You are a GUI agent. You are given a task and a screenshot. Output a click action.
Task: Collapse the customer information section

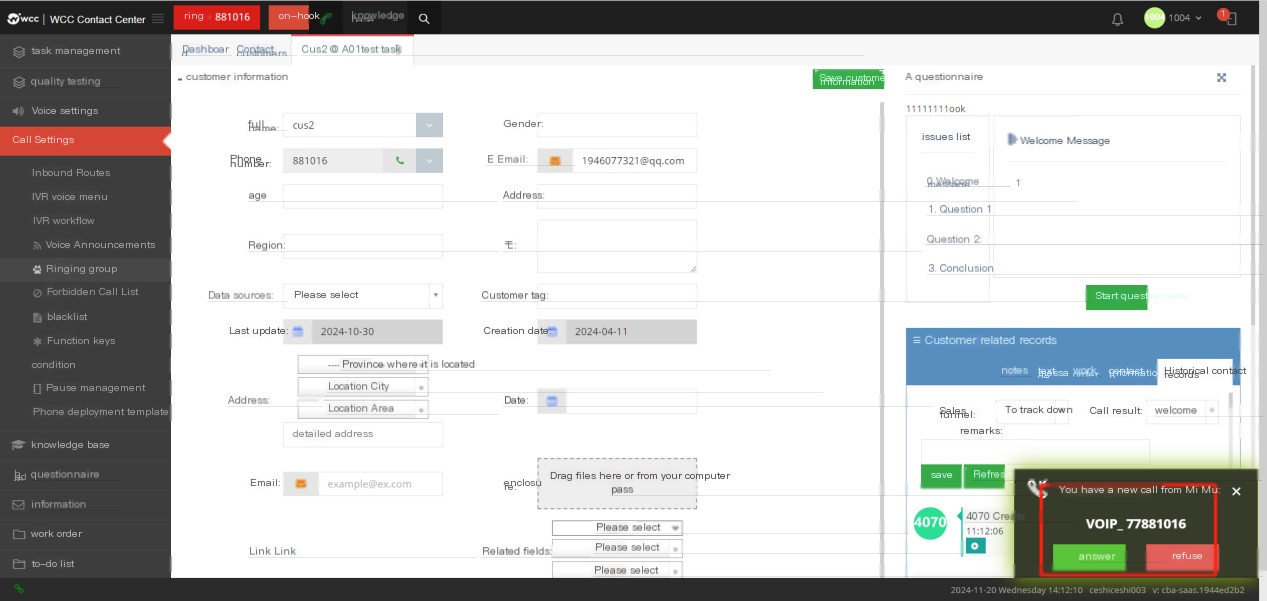[181, 78]
